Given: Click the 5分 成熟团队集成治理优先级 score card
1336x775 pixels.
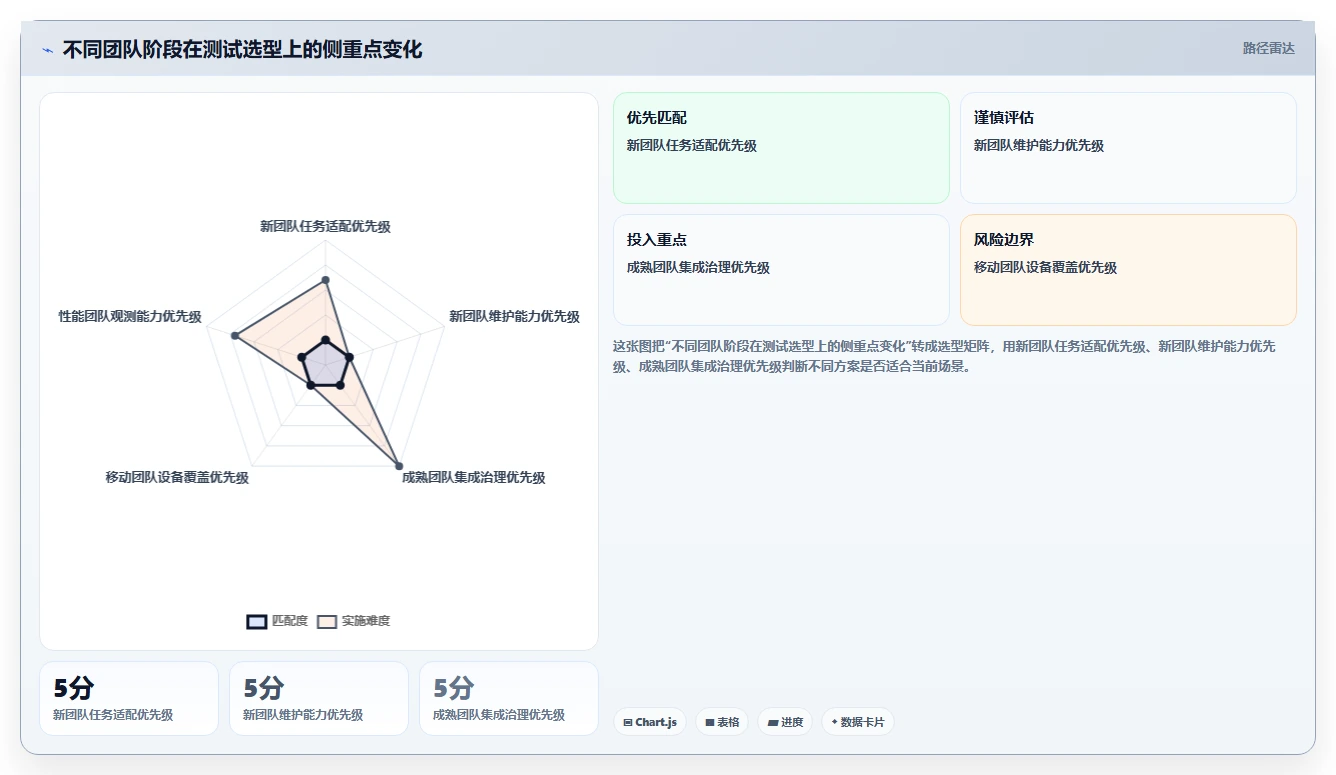Looking at the screenshot, I should coord(509,698).
